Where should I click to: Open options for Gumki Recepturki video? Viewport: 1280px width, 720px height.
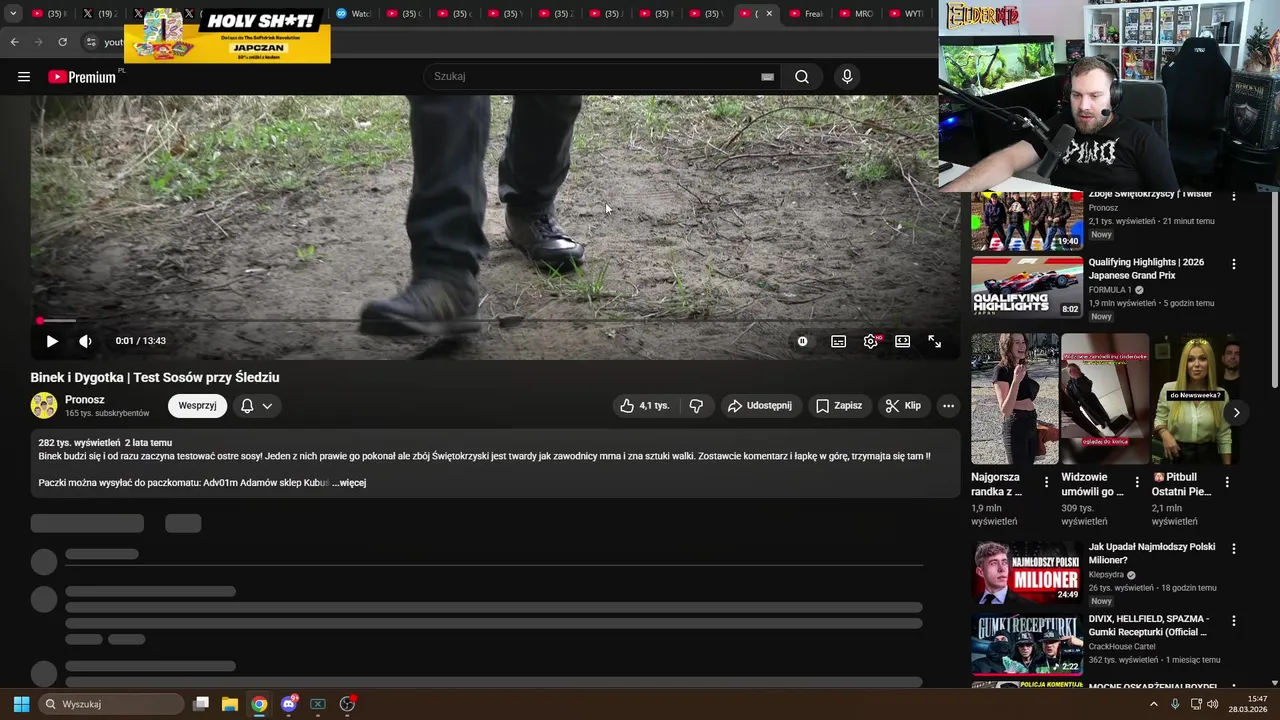[1233, 620]
